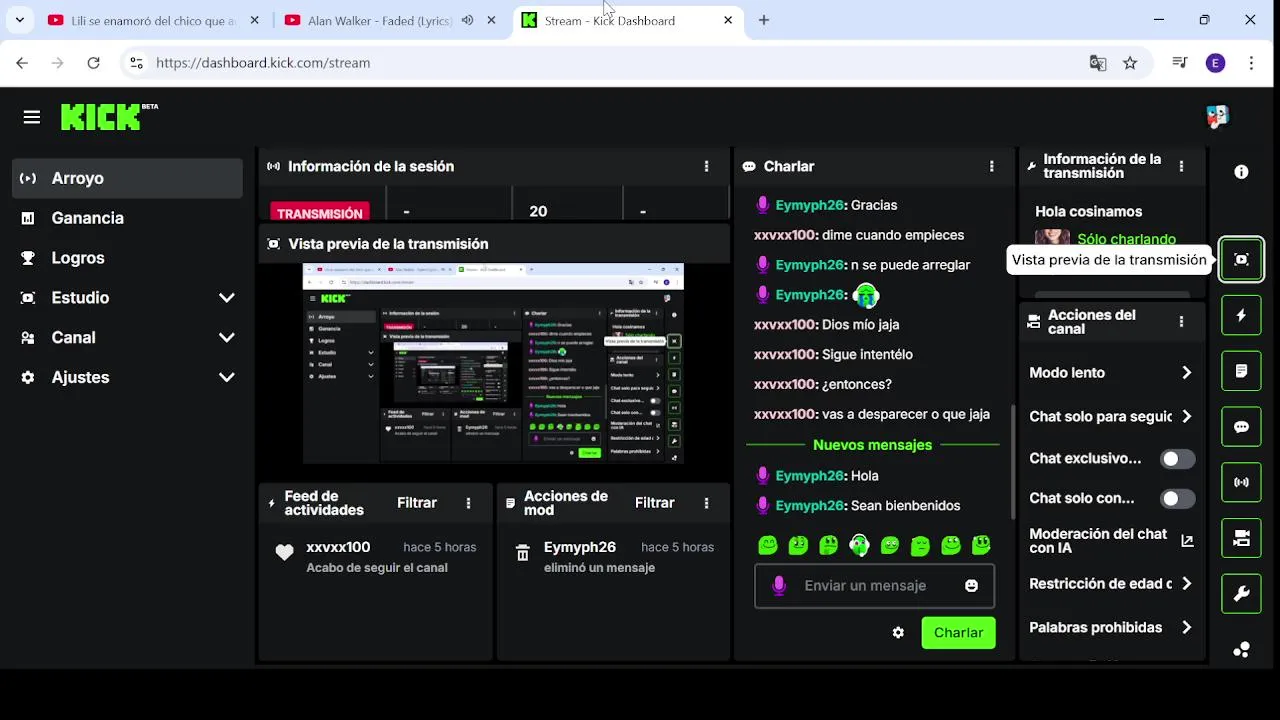Expand the Ajustes sidebar section

(x=227, y=378)
